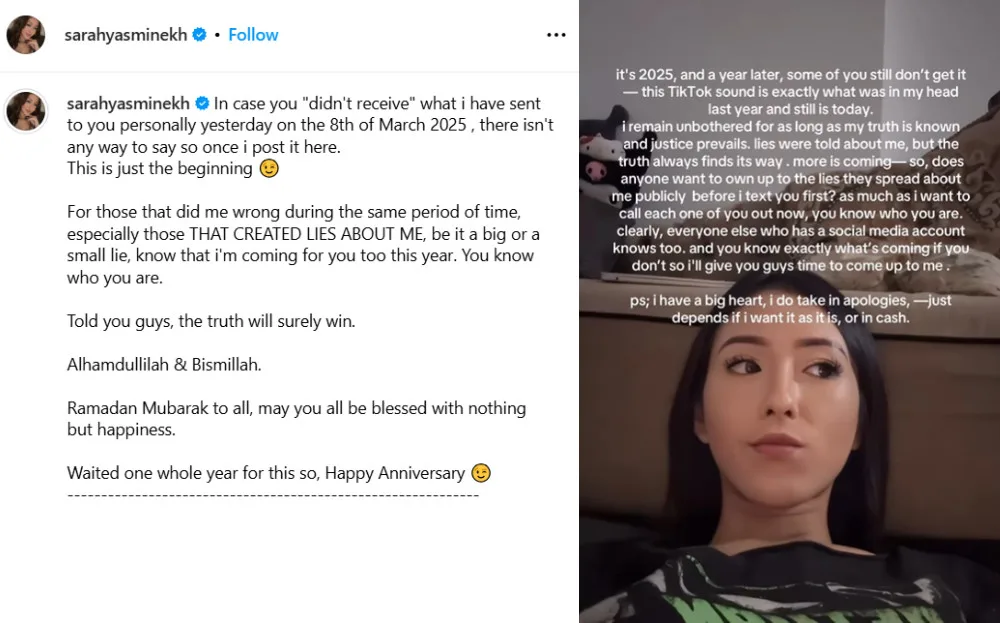This screenshot has height=623, width=1000.
Task: Click the "Told you guys, the truth will surely win" line
Action: [211, 321]
